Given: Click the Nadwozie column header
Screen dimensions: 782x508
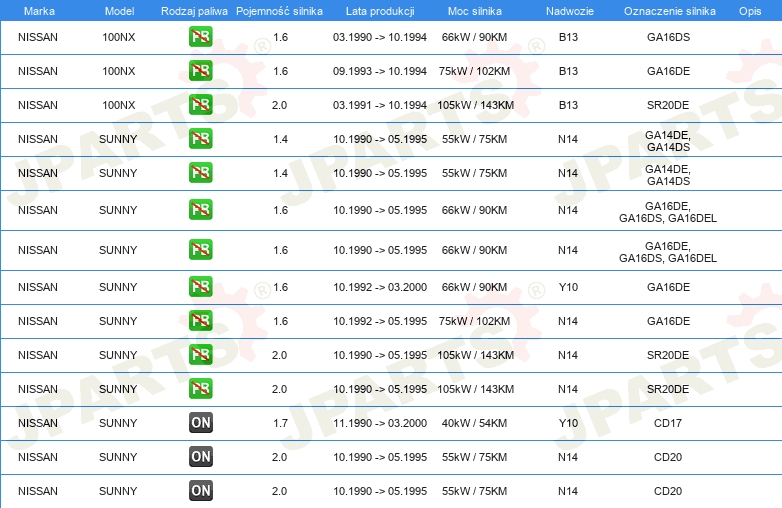Looking at the screenshot, I should [x=570, y=11].
